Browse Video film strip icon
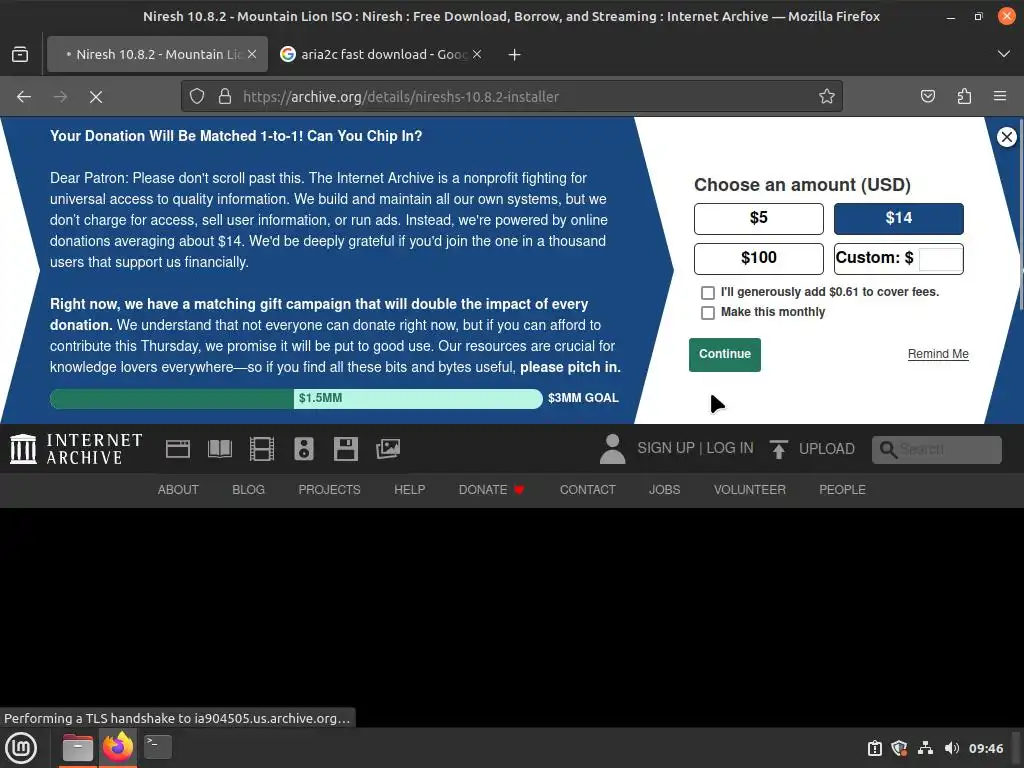Viewport: 1024px width, 768px height. pos(262,449)
